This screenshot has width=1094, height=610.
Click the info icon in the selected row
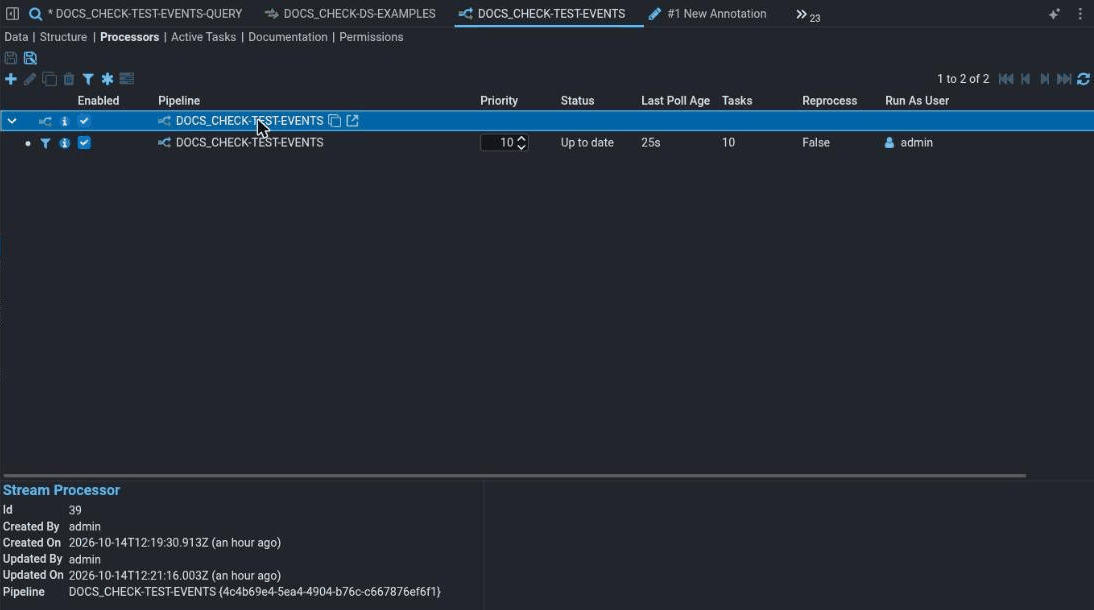[x=64, y=121]
